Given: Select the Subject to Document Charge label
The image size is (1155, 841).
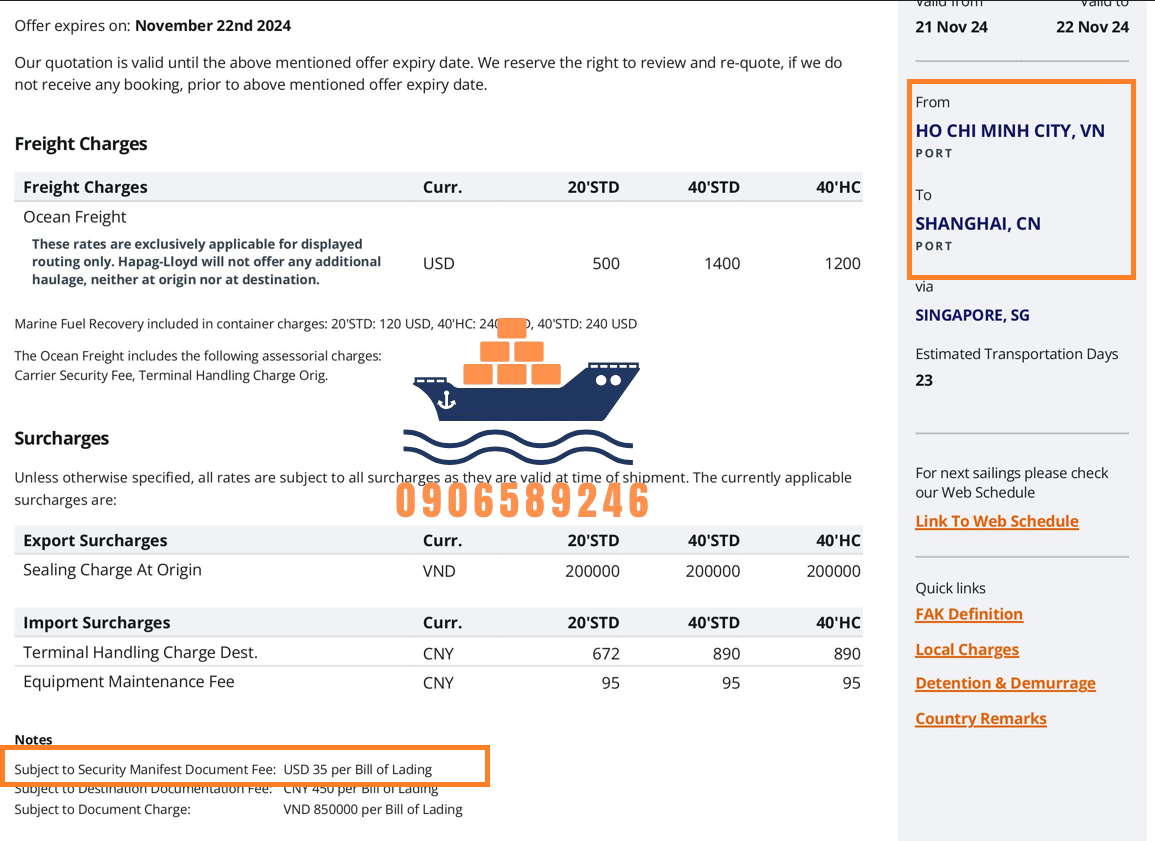Looking at the screenshot, I should 102,809.
